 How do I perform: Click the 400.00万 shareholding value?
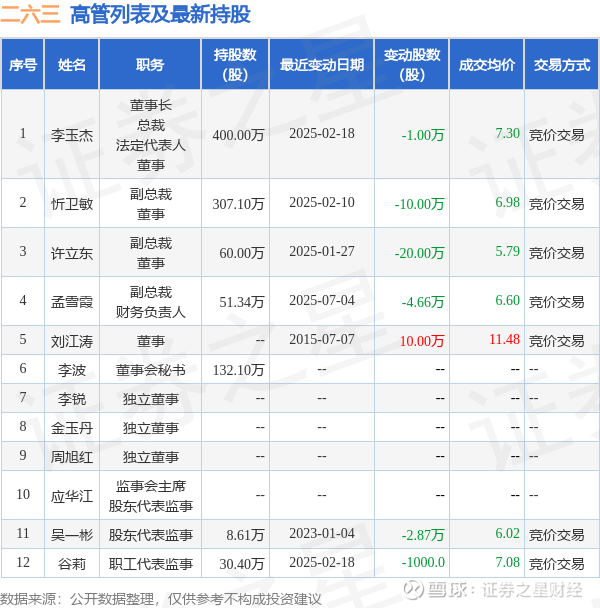tap(238, 135)
